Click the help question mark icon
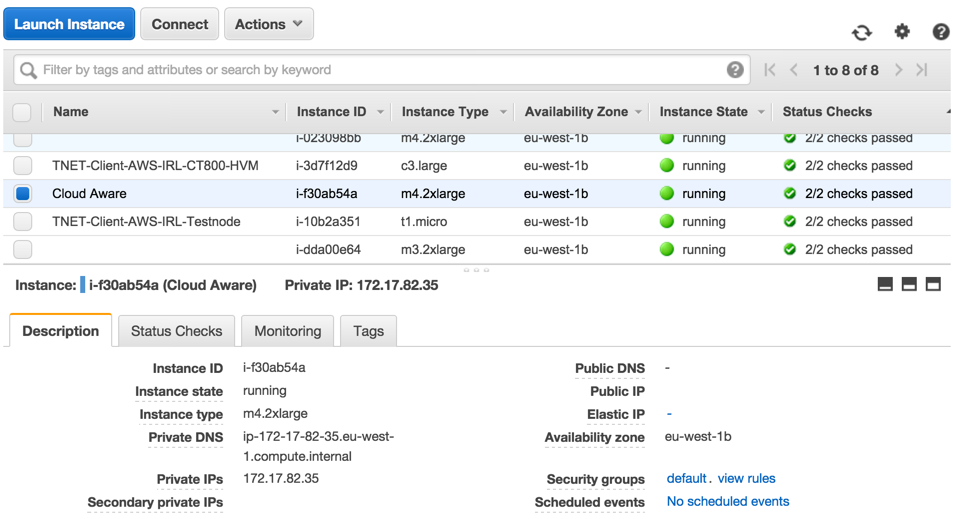 click(x=940, y=32)
